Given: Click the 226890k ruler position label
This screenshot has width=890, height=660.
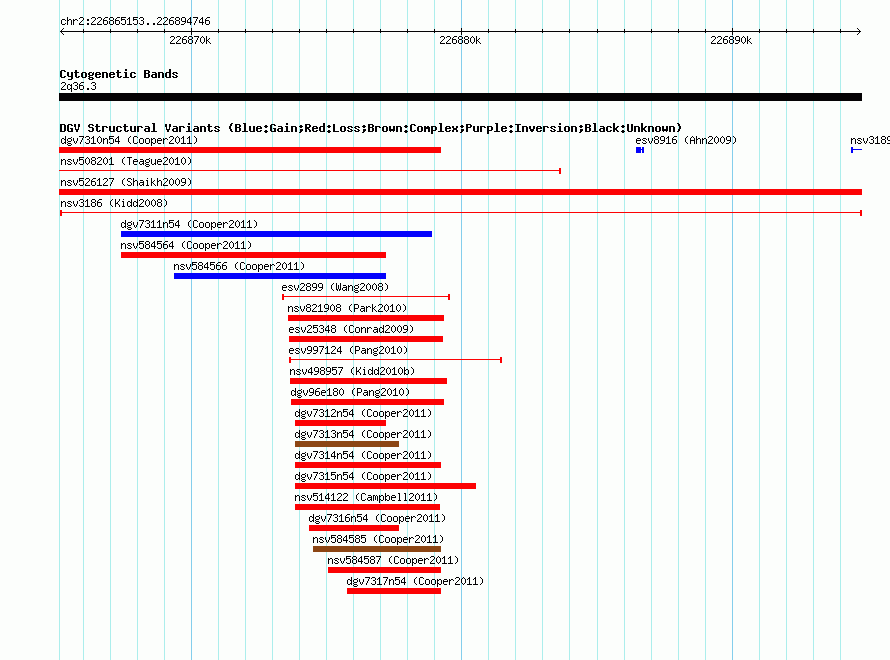Looking at the screenshot, I should [731, 40].
